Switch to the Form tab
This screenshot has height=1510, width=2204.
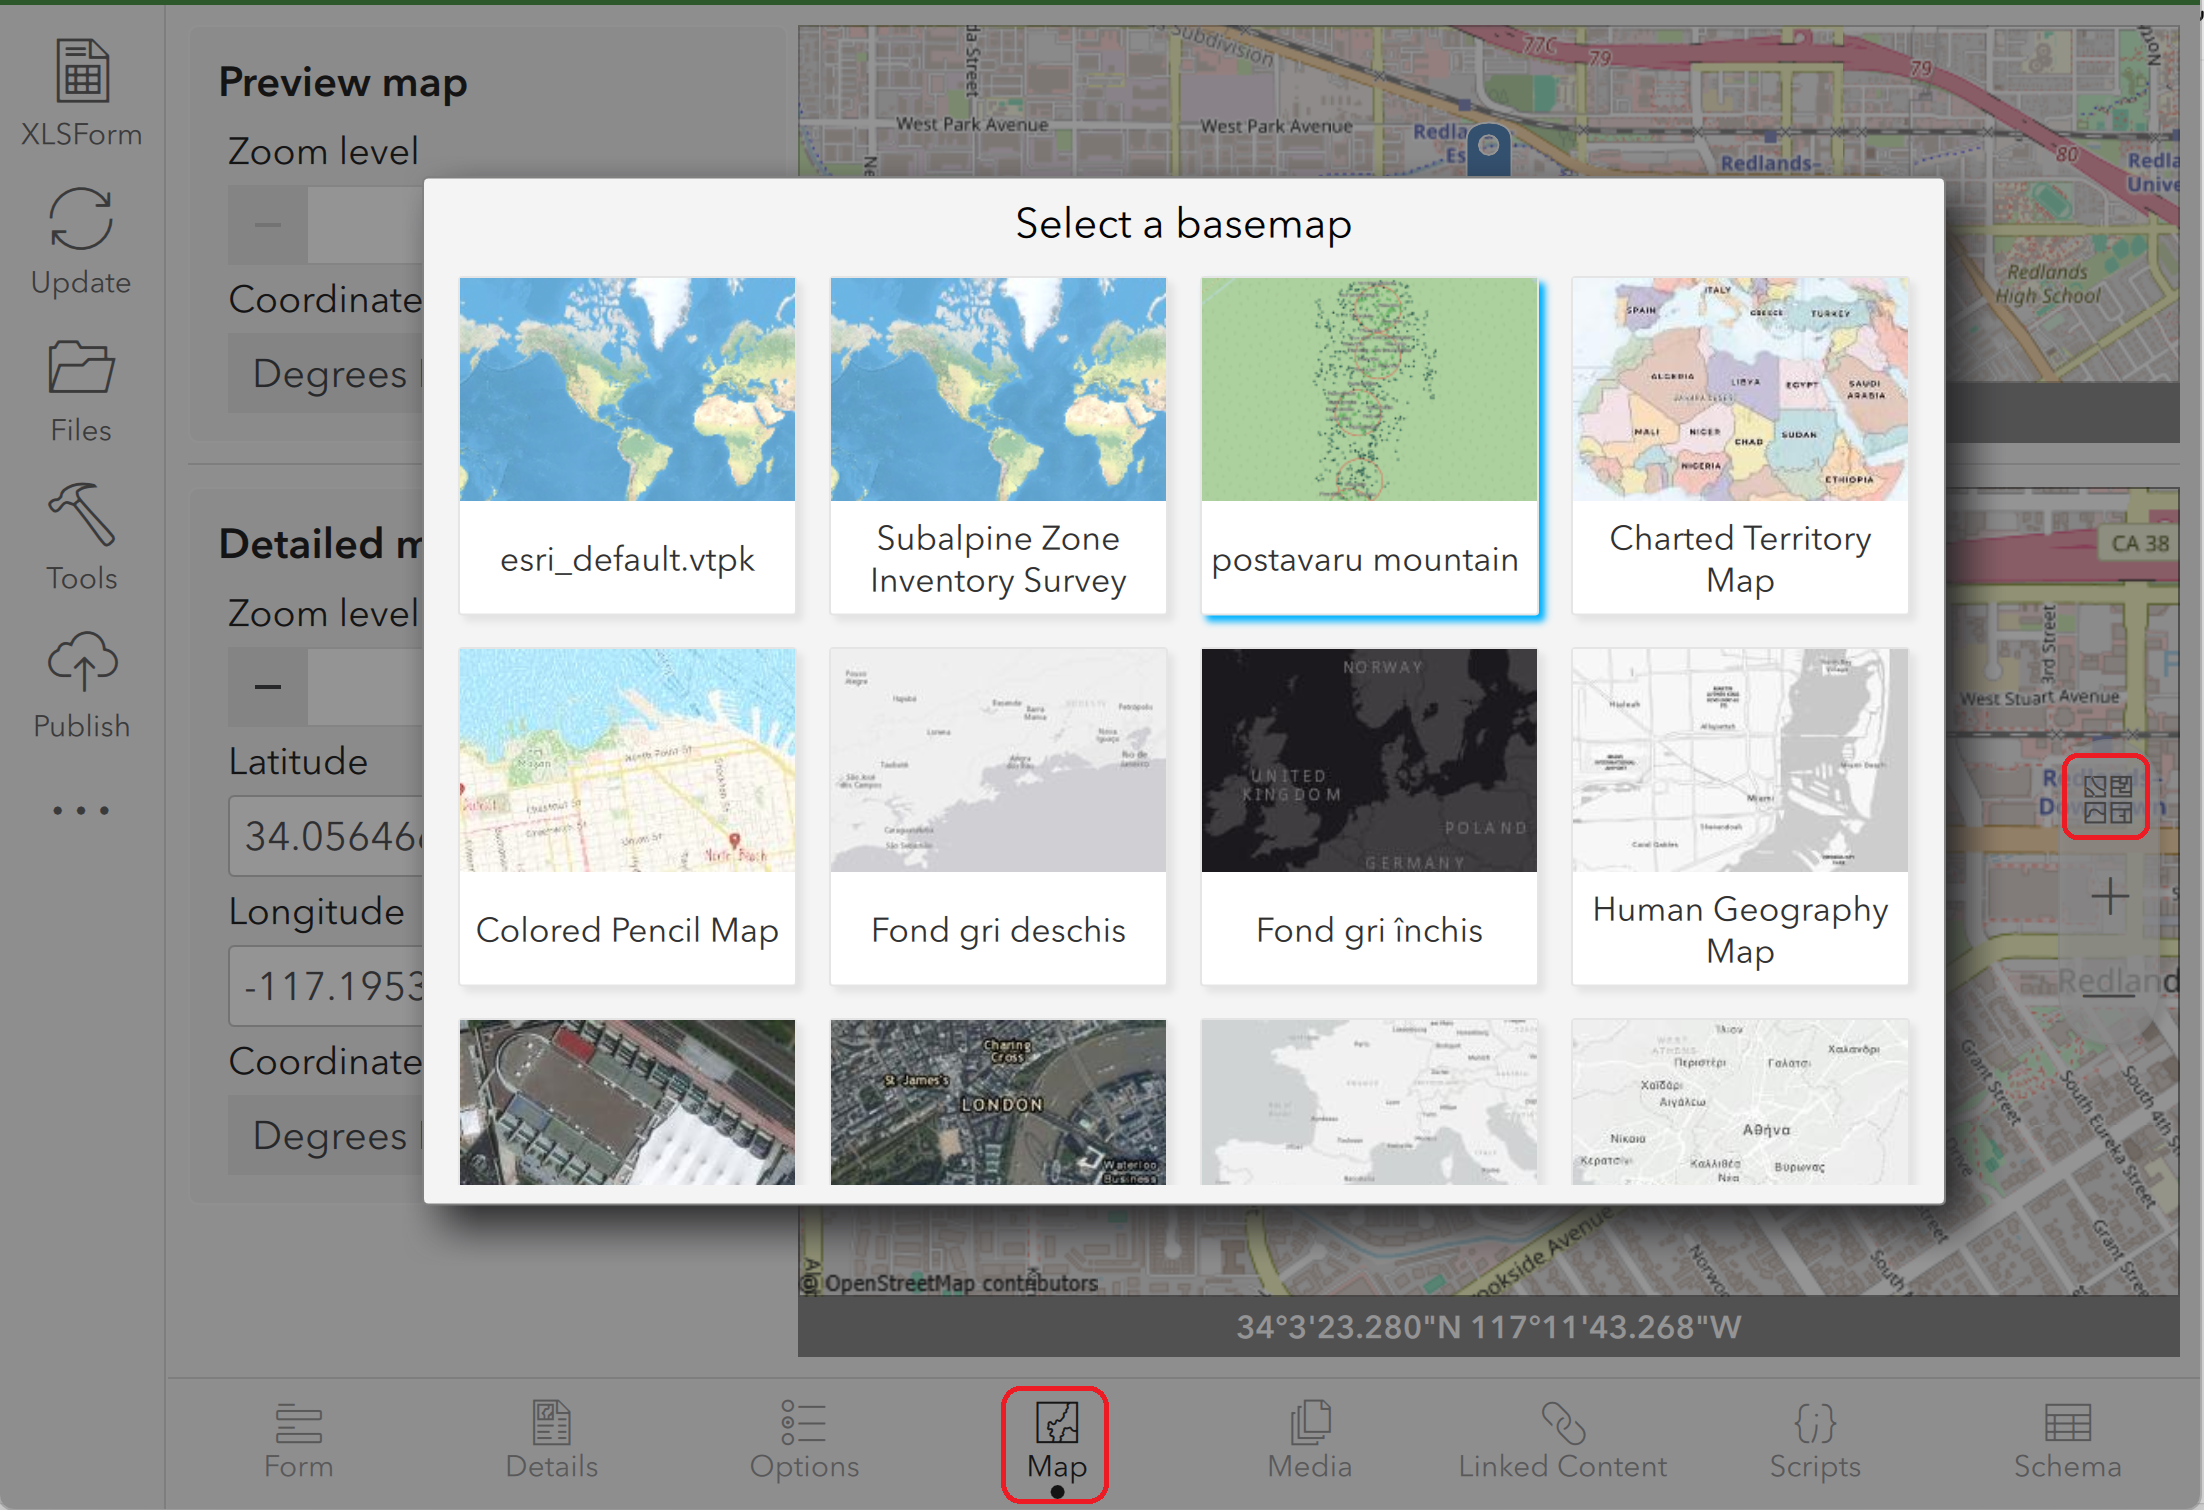[x=298, y=1442]
